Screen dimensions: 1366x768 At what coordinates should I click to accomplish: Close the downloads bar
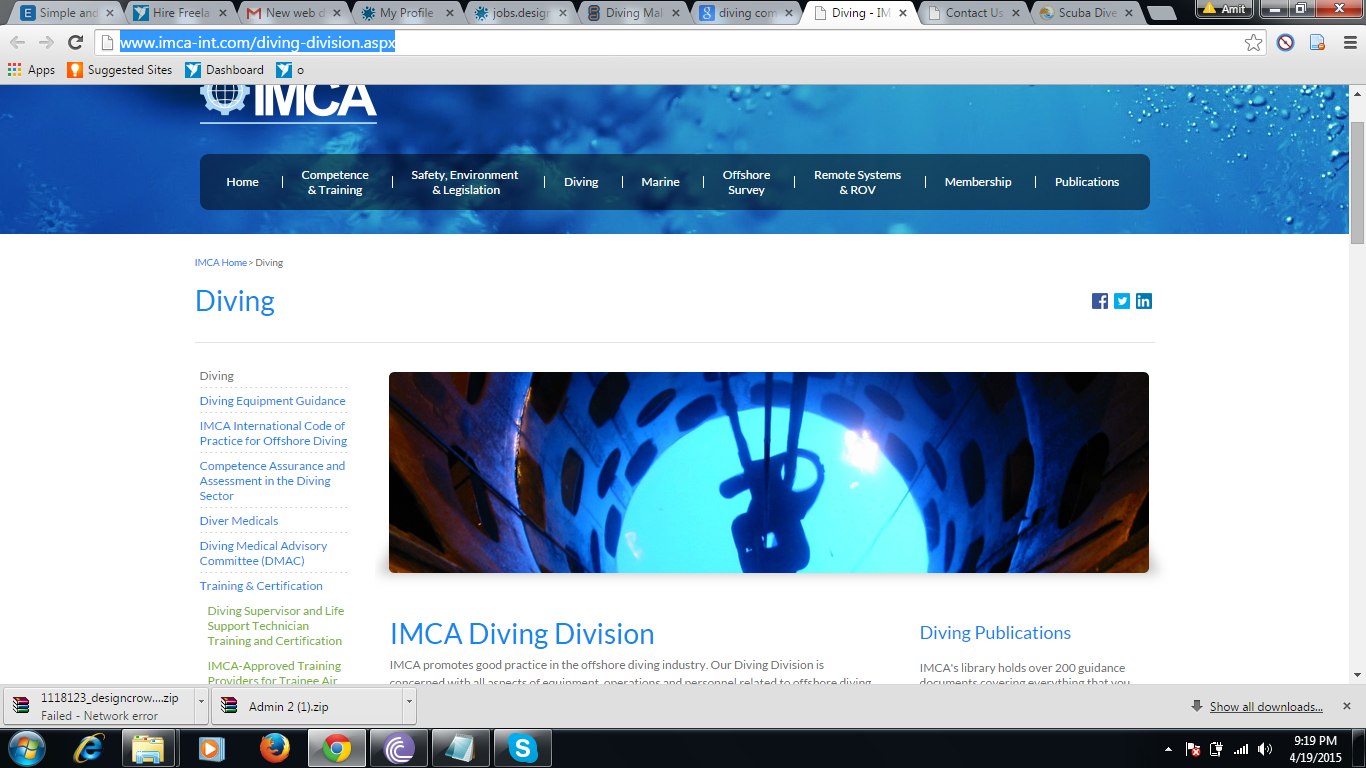click(x=1346, y=706)
